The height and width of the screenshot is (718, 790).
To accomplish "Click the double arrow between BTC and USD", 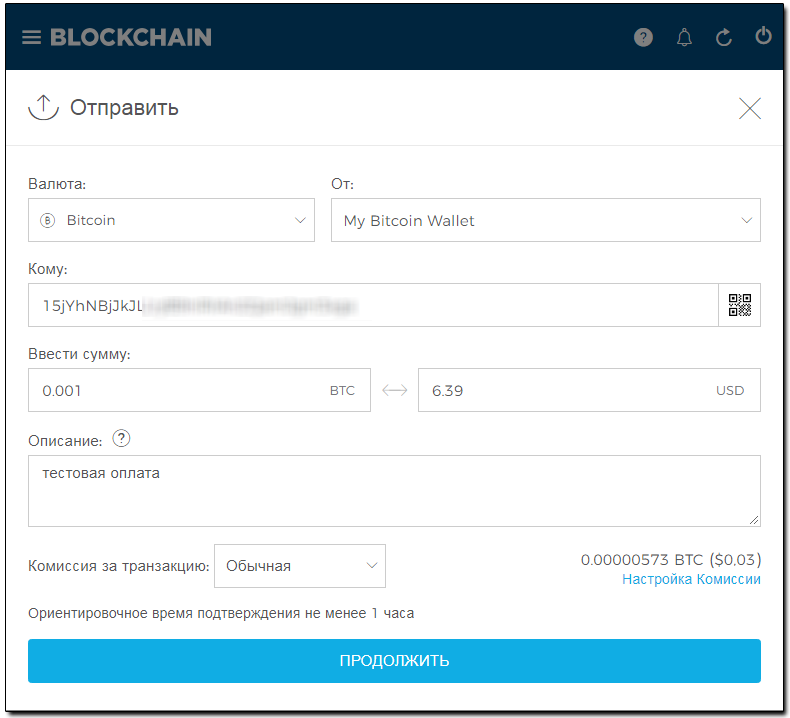I will point(394,390).
